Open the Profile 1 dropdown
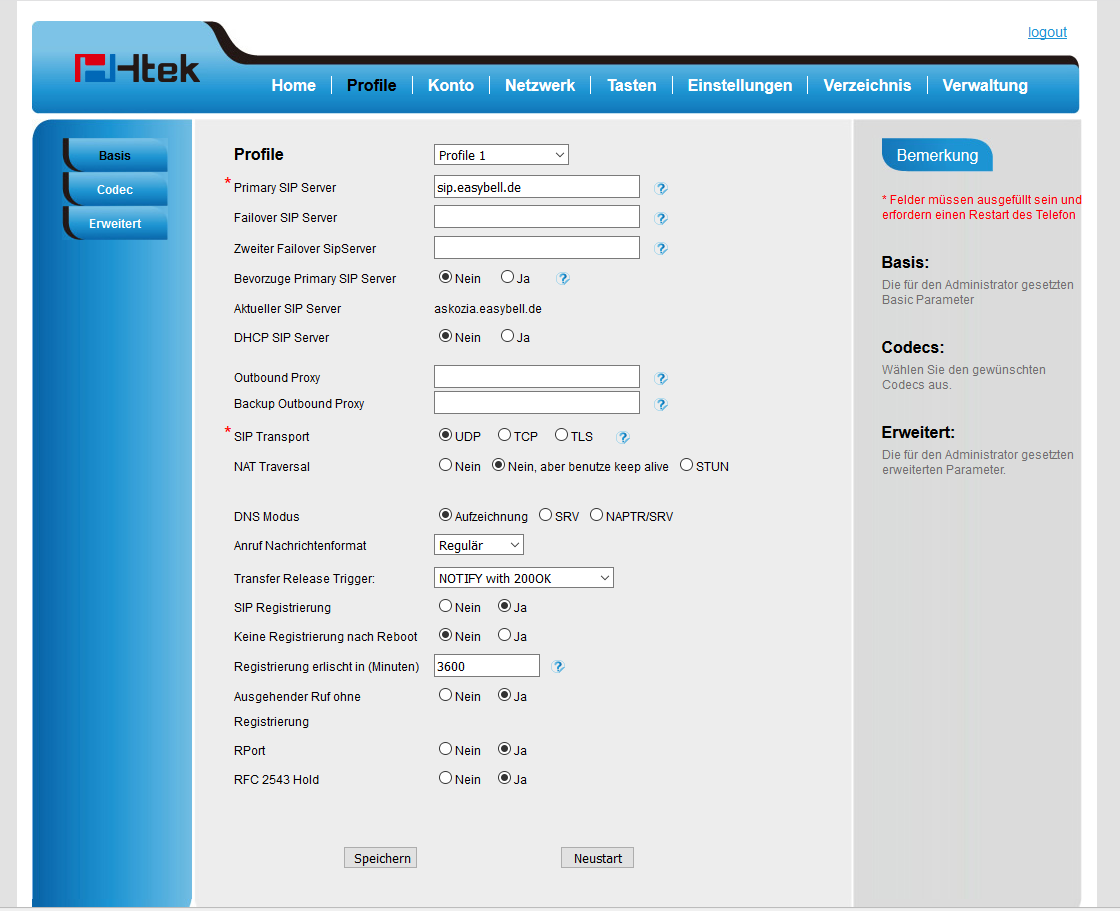 coord(501,155)
